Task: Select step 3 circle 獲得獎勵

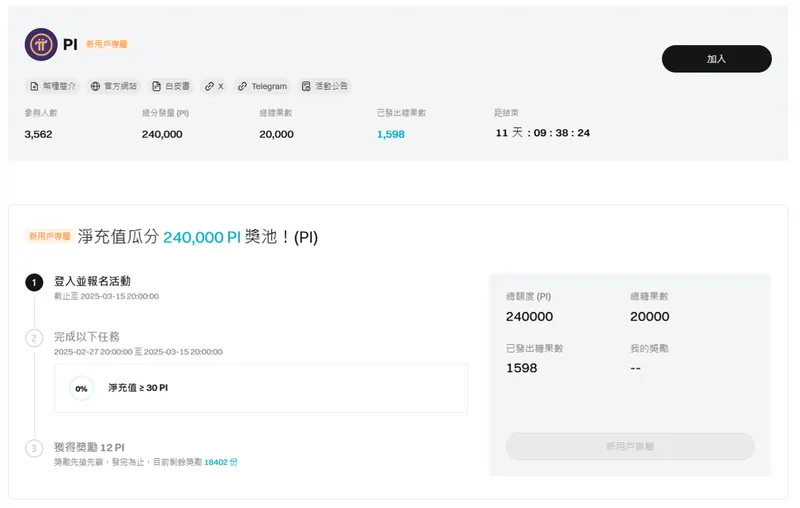Action: pos(34,448)
